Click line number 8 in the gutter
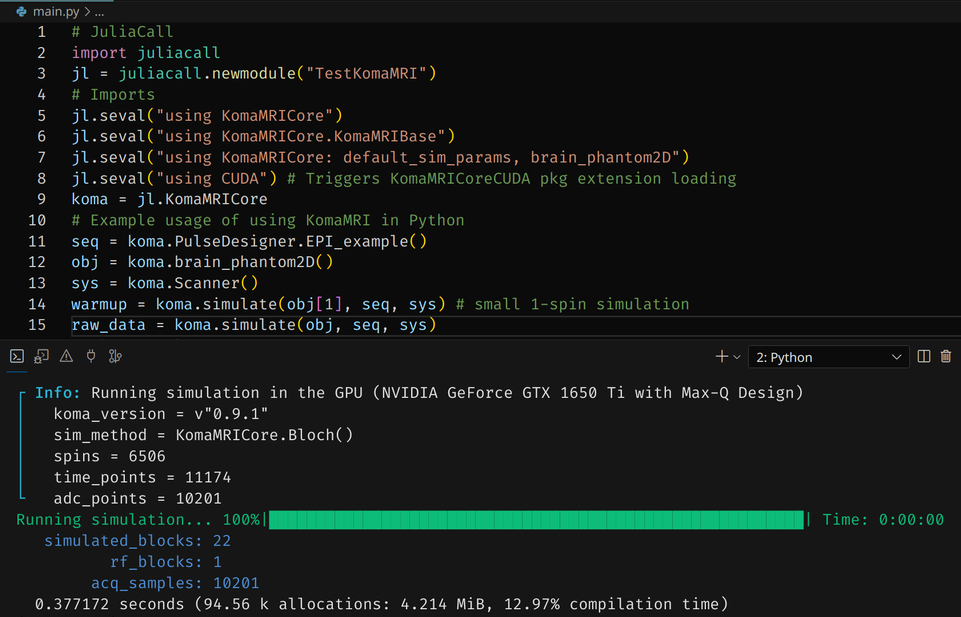Viewport: 961px width, 617px height. (41, 178)
